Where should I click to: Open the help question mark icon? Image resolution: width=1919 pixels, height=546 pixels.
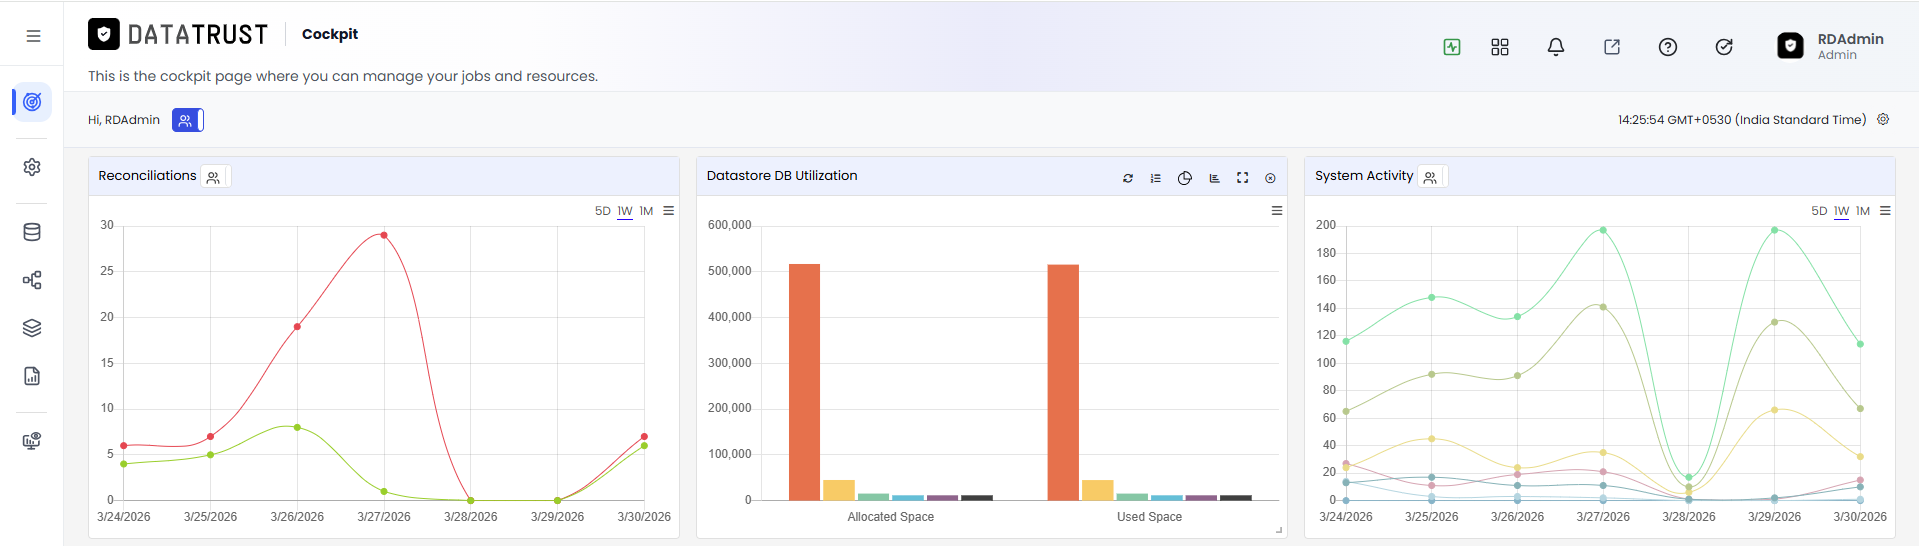(1668, 47)
